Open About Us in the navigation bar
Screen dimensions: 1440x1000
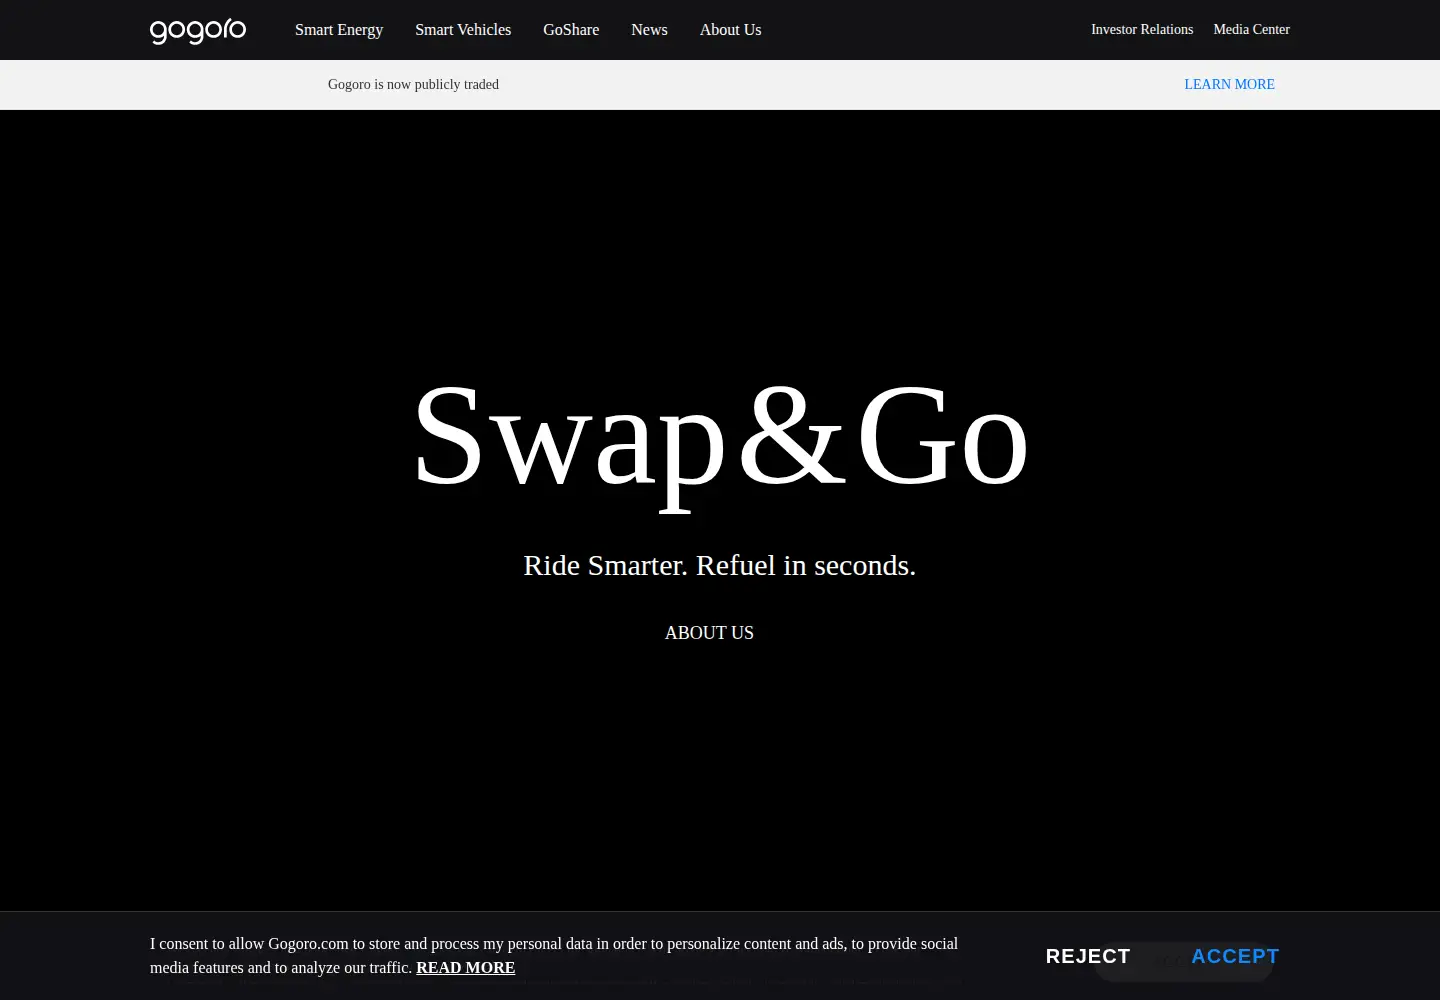tap(730, 30)
